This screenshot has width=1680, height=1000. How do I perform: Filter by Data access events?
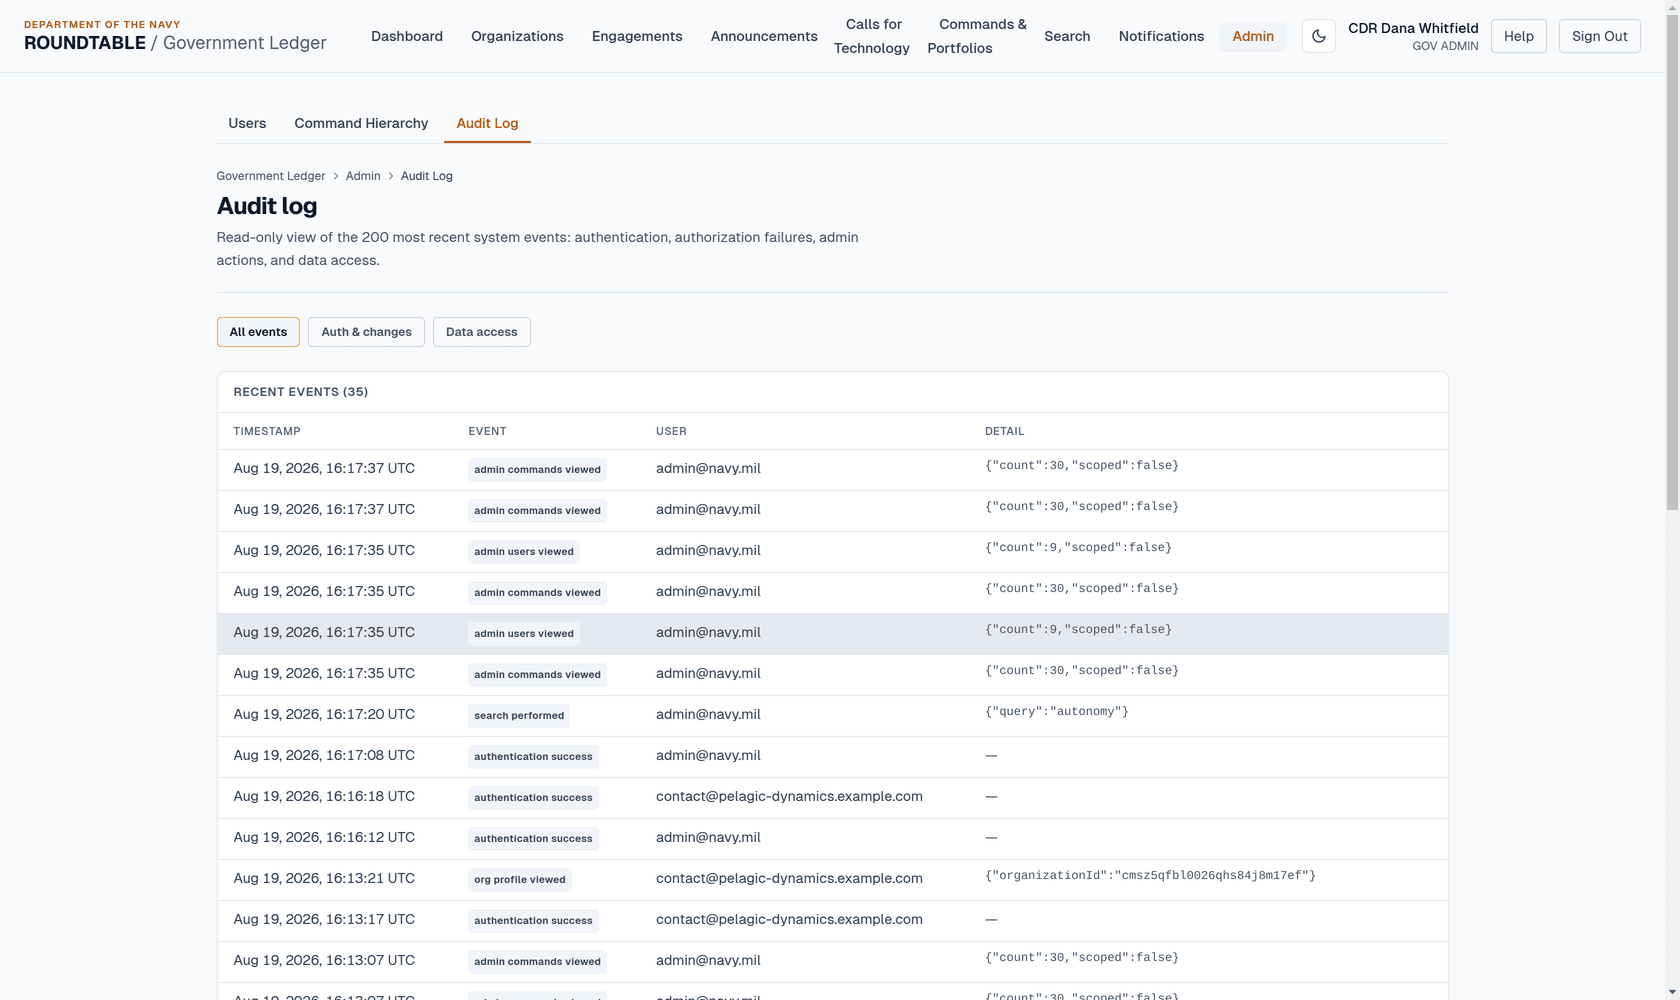pyautogui.click(x=481, y=332)
